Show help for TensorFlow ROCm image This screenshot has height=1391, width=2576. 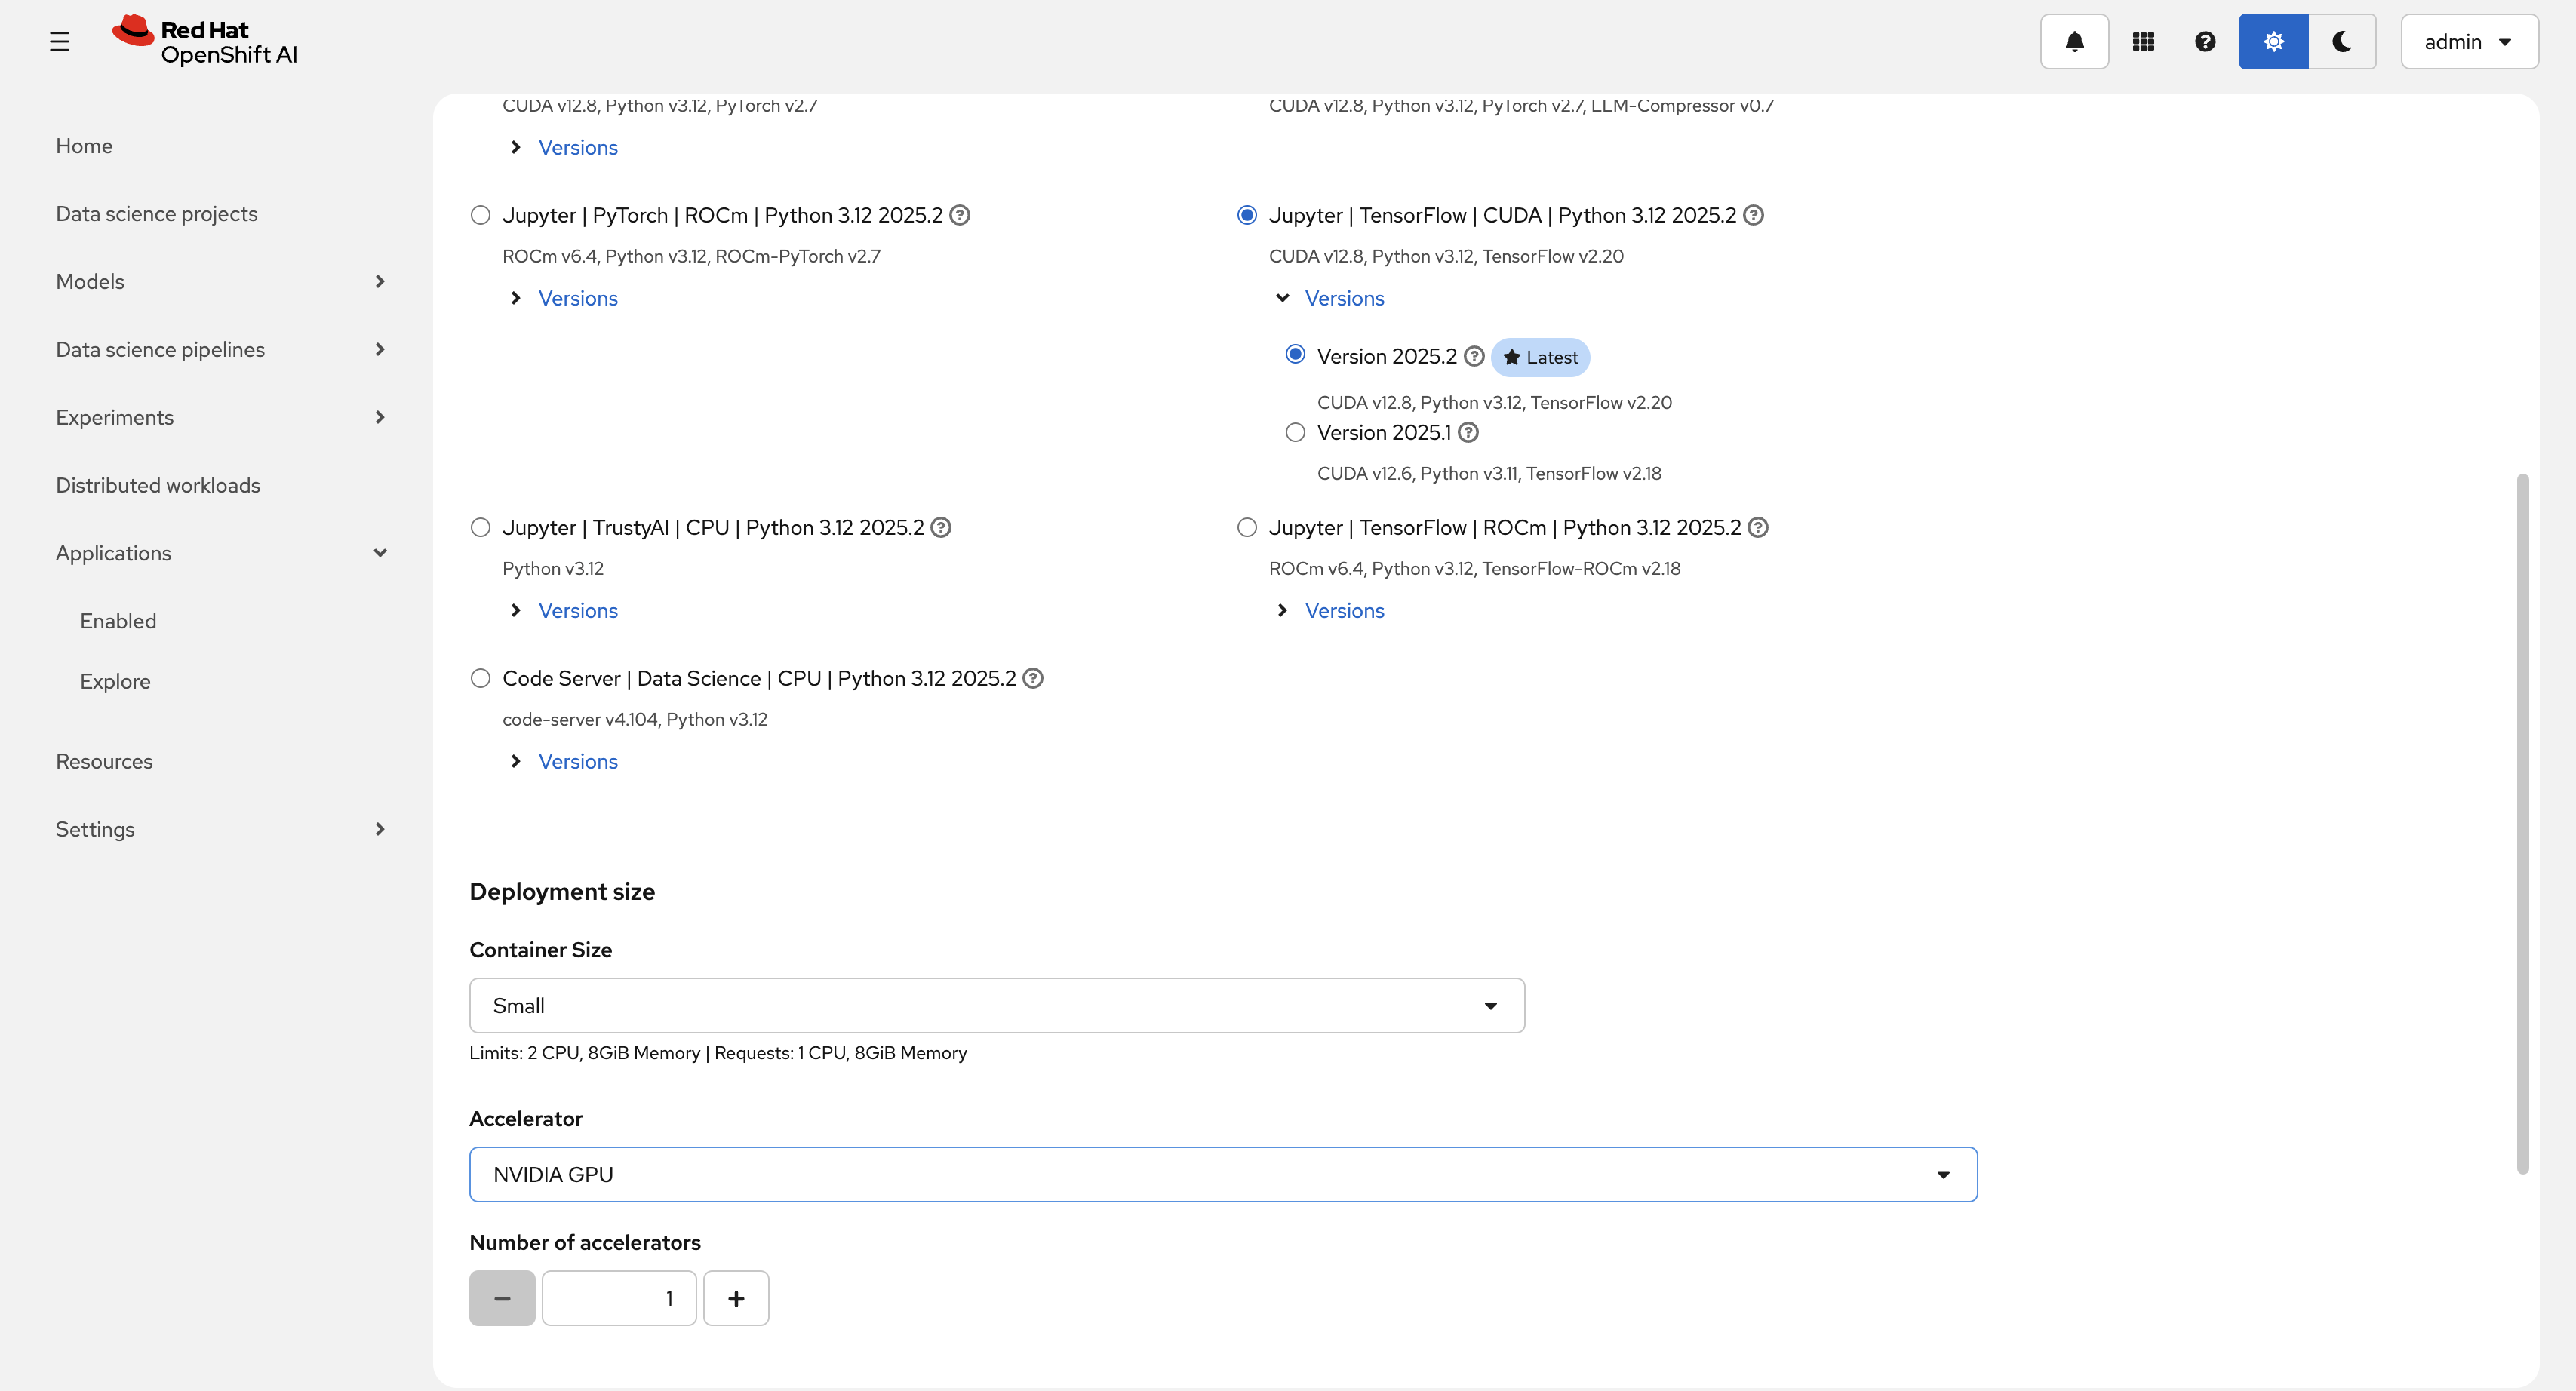tap(1758, 528)
